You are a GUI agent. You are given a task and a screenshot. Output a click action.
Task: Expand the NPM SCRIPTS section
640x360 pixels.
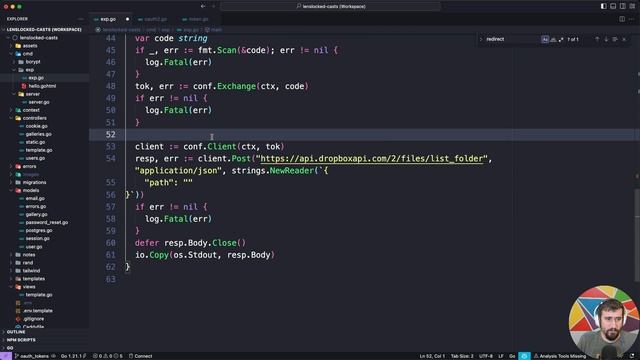point(44,340)
